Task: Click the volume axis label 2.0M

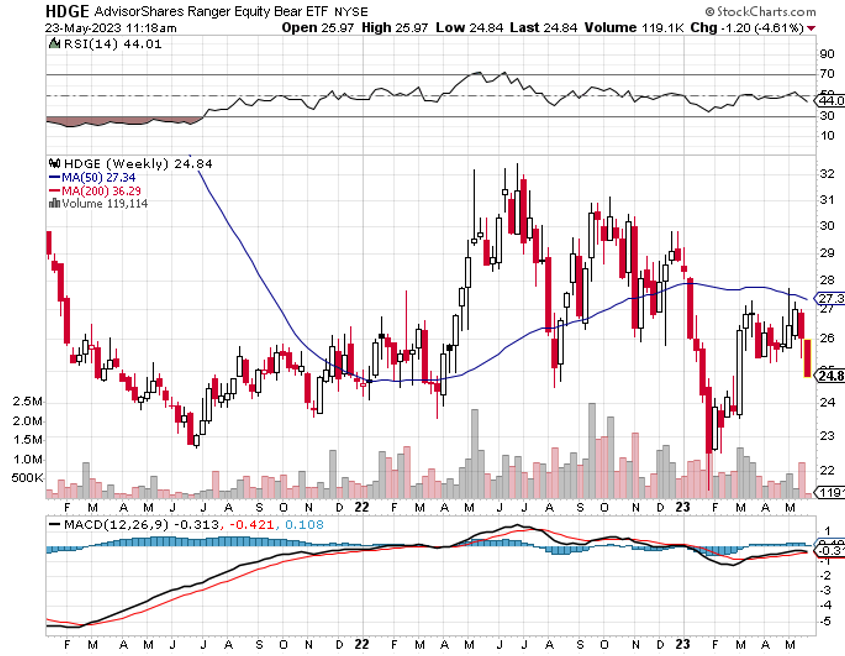Action: (27, 421)
